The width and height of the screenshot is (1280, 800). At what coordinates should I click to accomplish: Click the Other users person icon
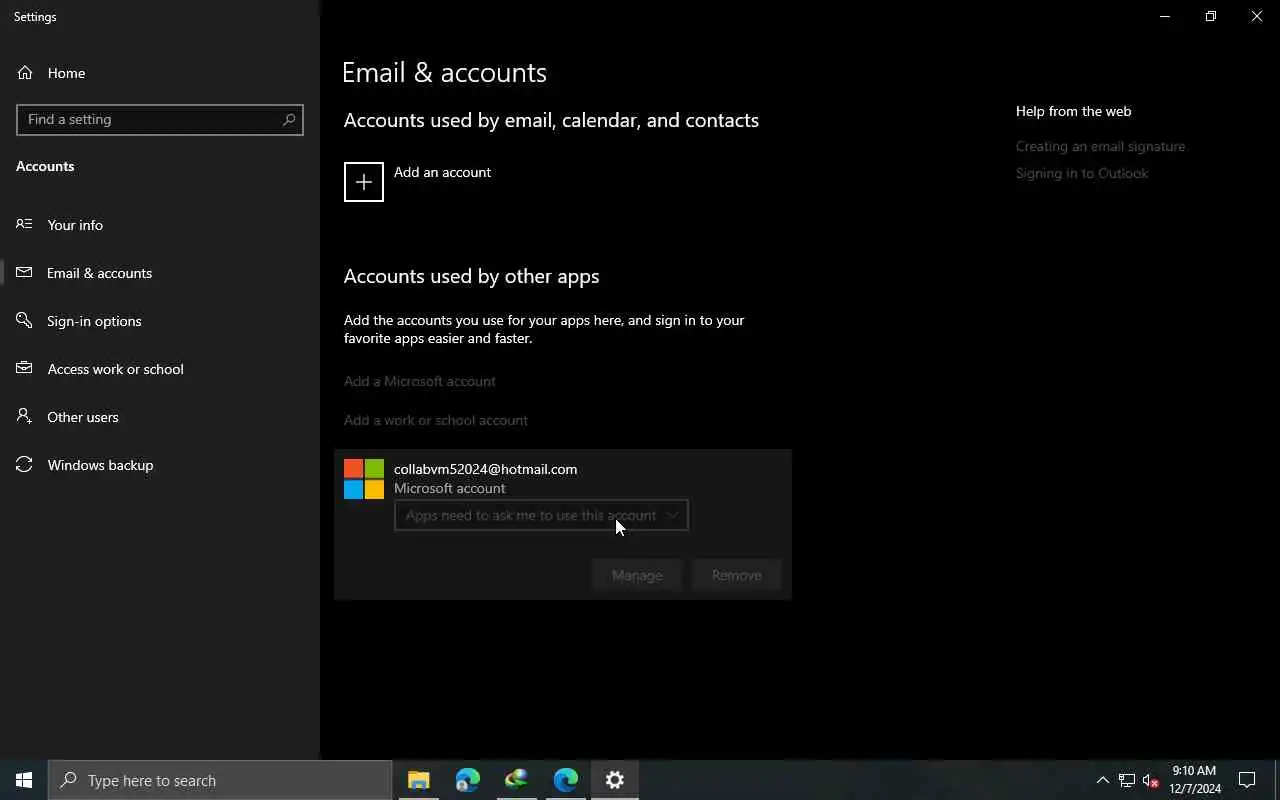click(x=25, y=416)
